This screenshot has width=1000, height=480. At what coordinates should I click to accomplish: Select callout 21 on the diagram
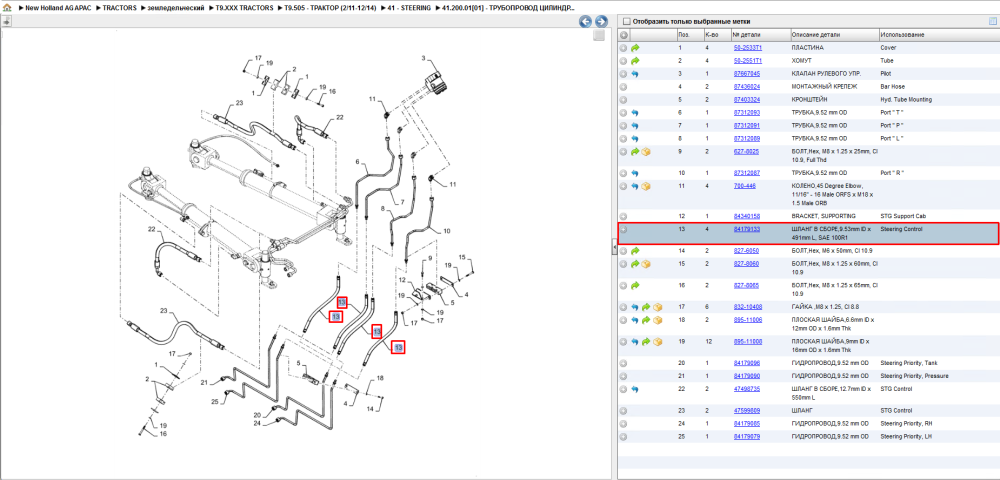tap(205, 382)
